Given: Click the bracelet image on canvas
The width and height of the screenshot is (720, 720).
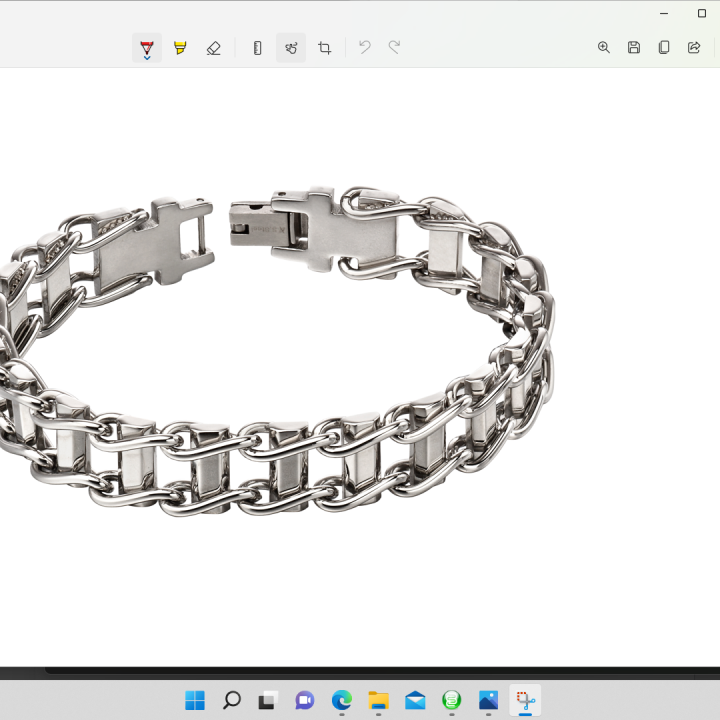Looking at the screenshot, I should pyautogui.click(x=277, y=351).
